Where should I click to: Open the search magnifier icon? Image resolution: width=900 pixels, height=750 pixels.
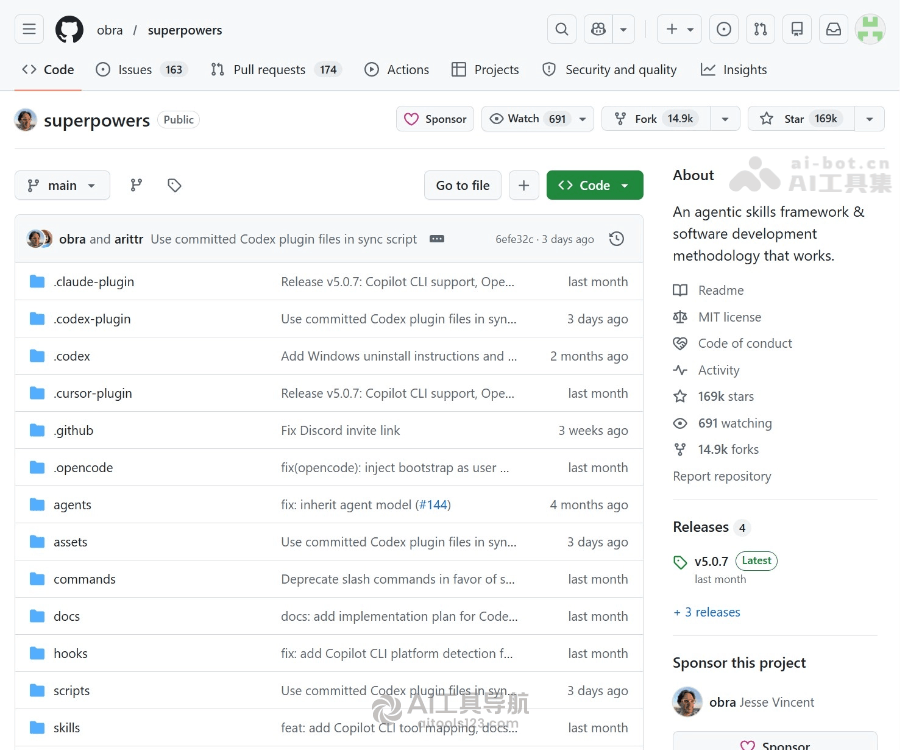pos(562,29)
